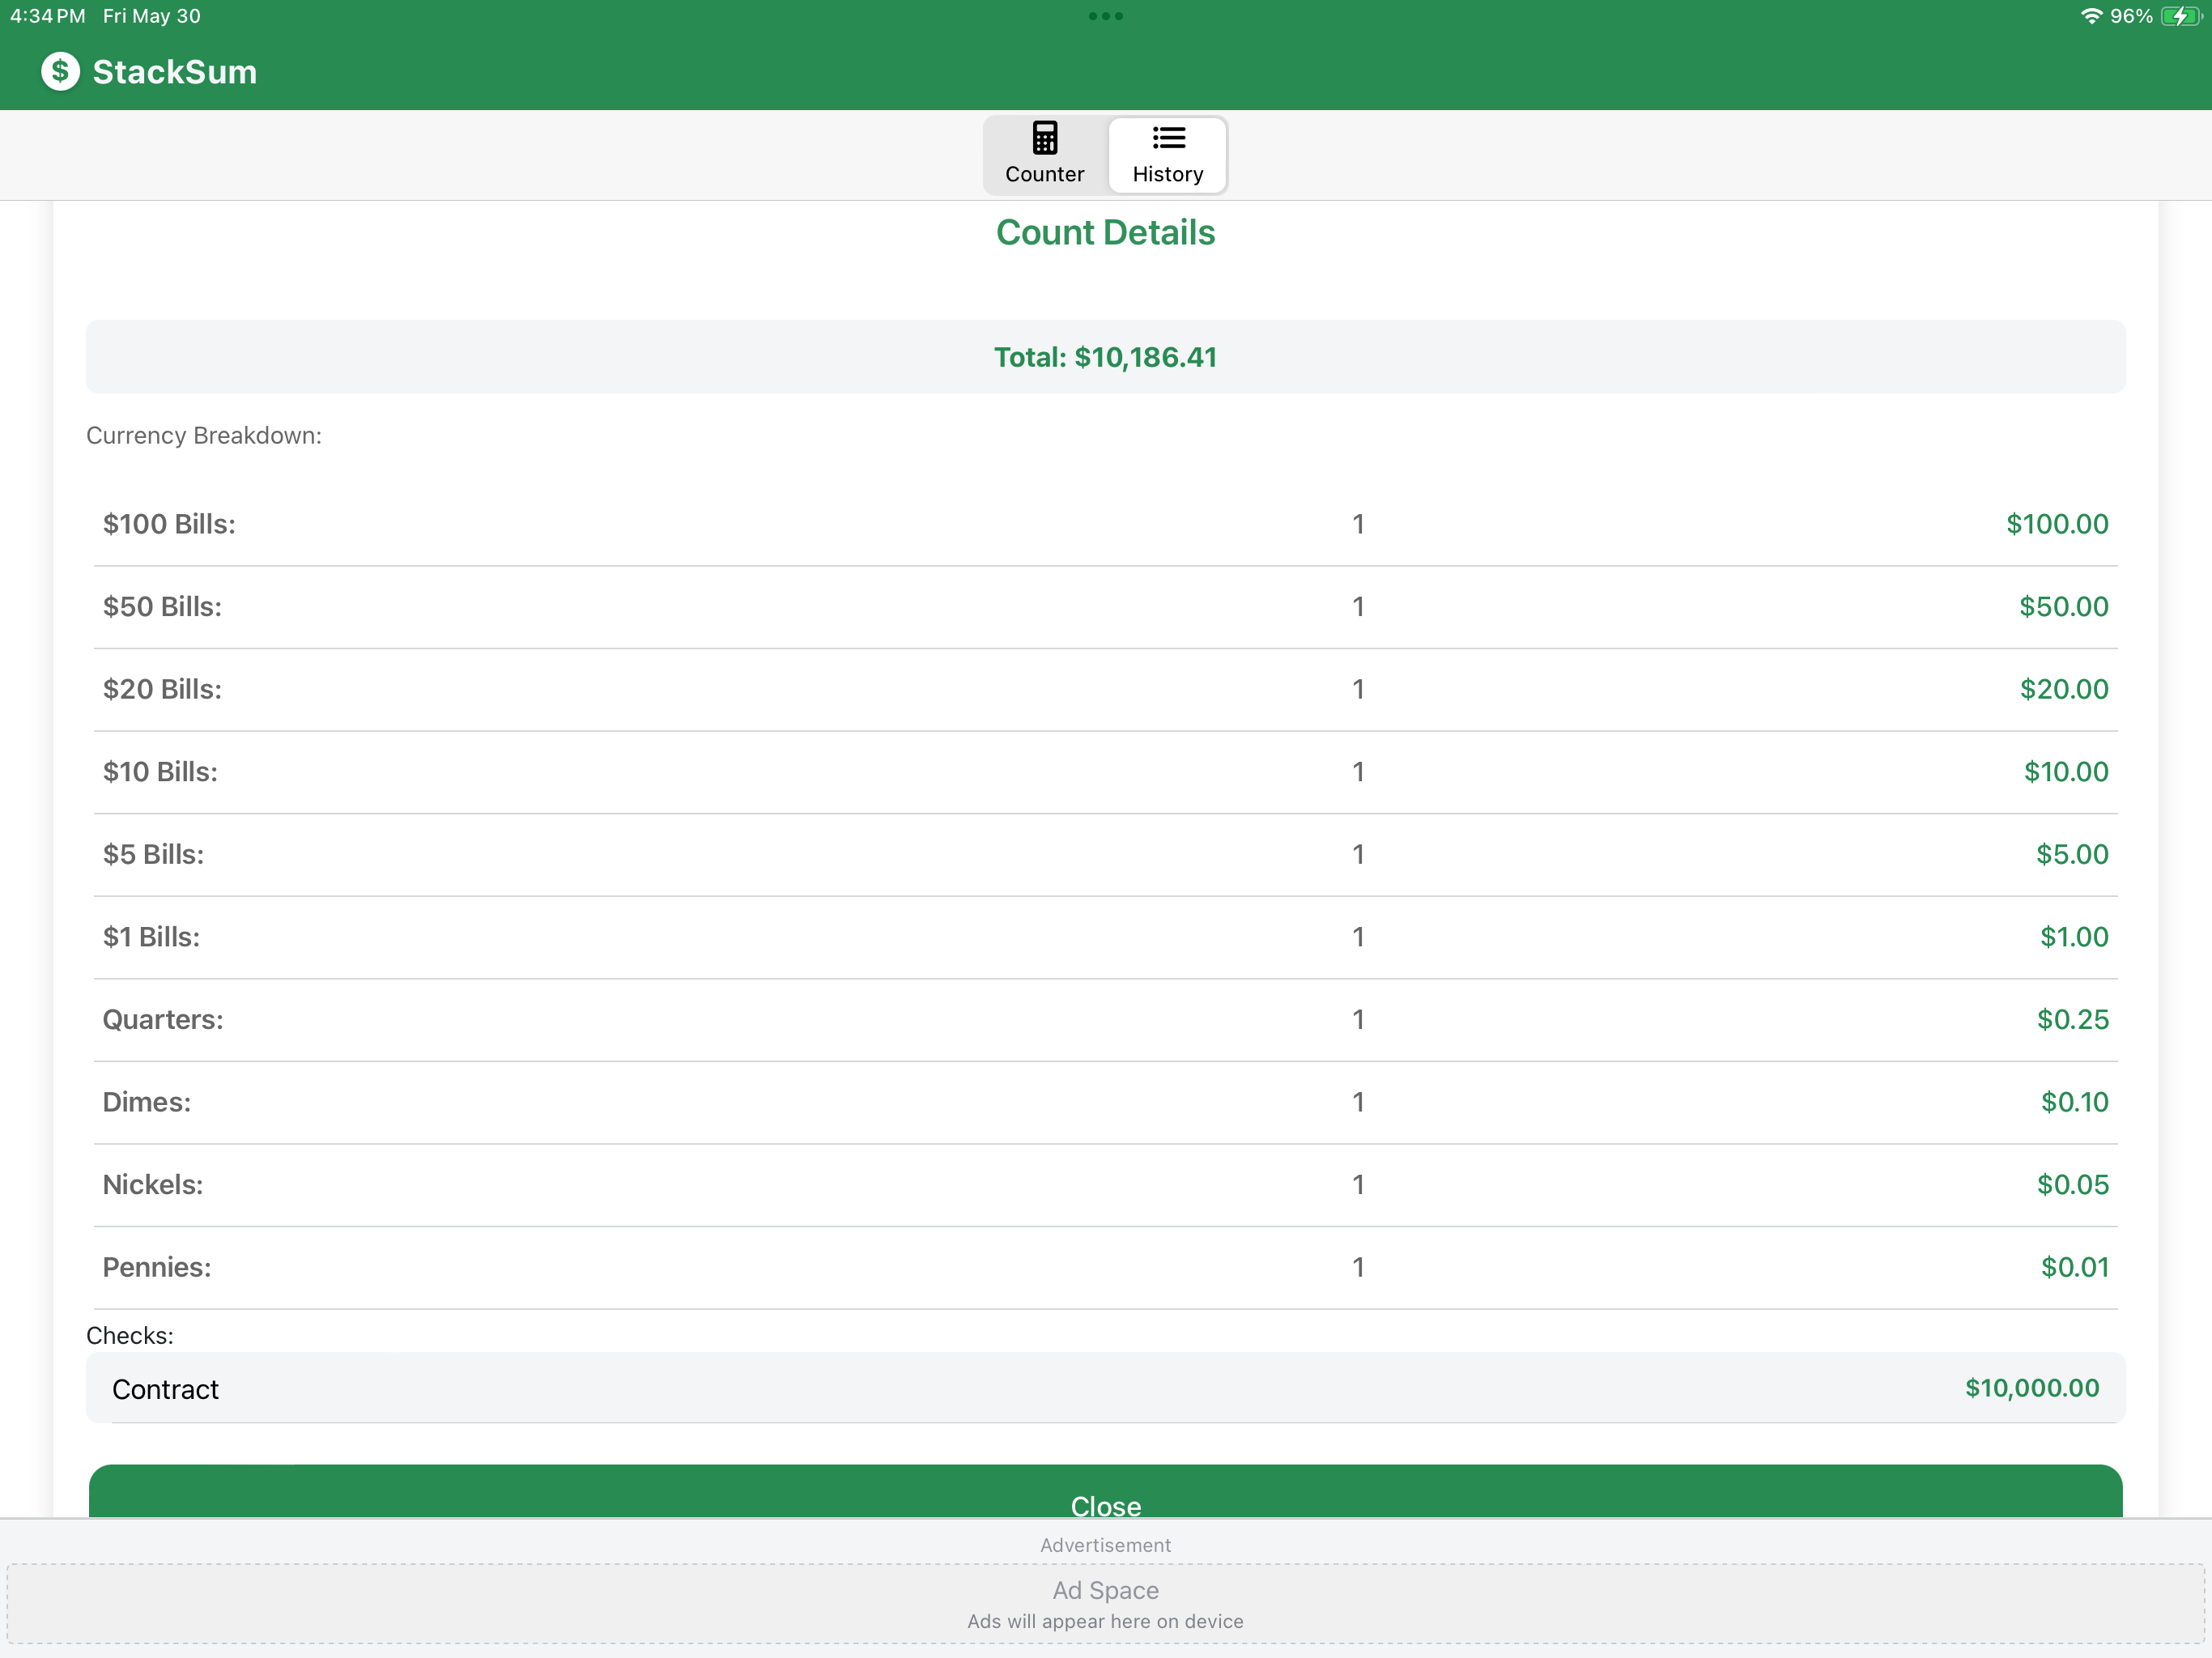Select the $10 Bills label
This screenshot has height=1658, width=2212.
(x=160, y=772)
